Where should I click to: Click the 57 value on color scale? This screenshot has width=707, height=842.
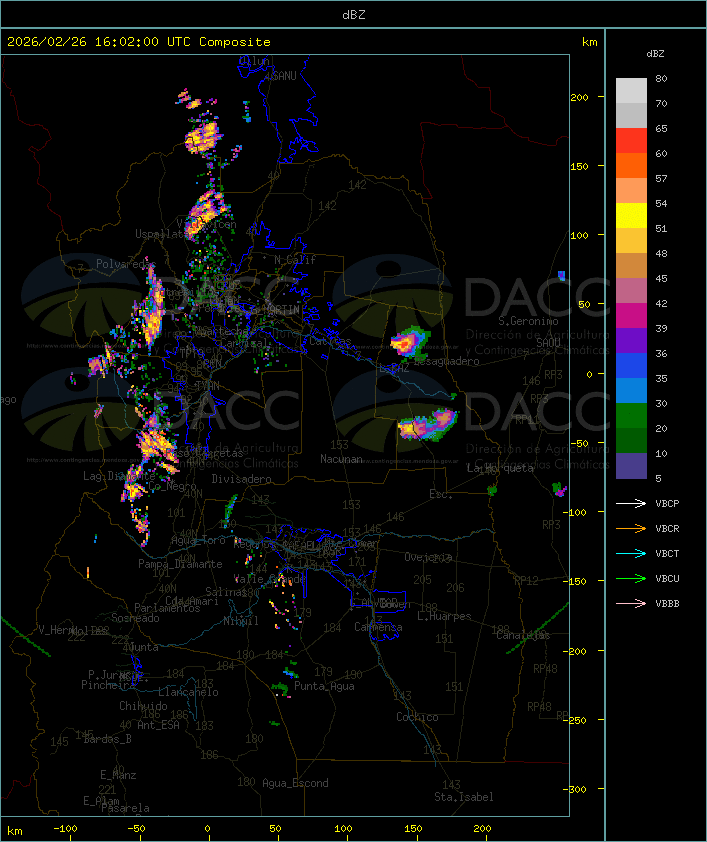pos(661,178)
